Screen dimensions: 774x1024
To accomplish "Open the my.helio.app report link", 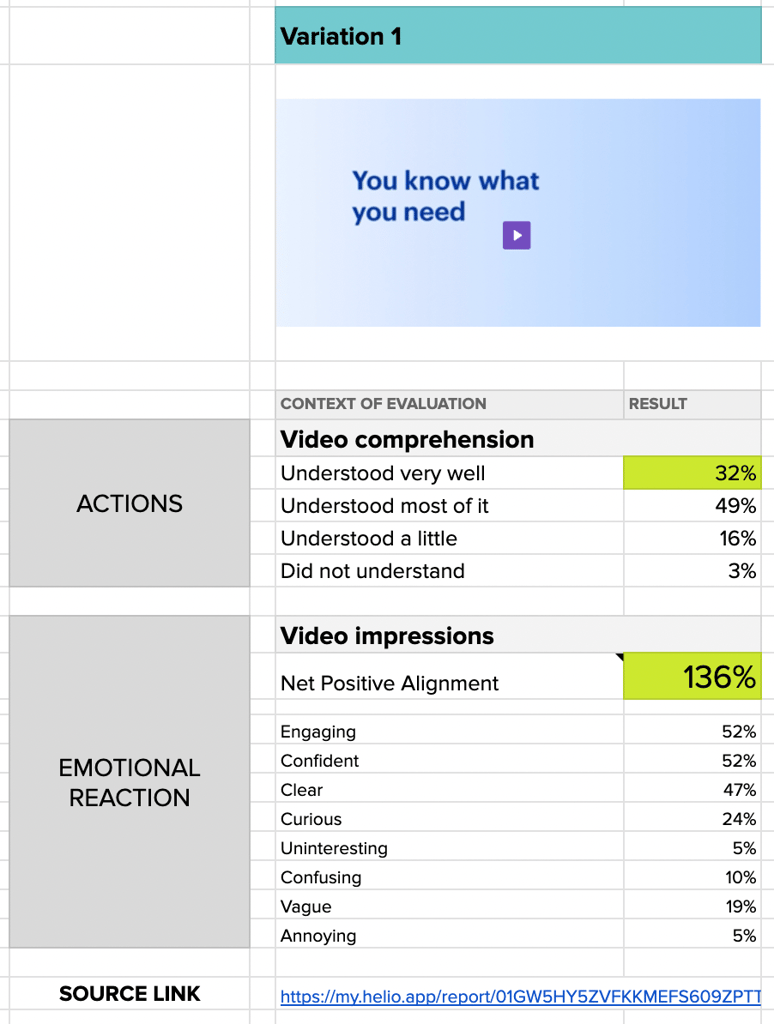I will [x=521, y=997].
